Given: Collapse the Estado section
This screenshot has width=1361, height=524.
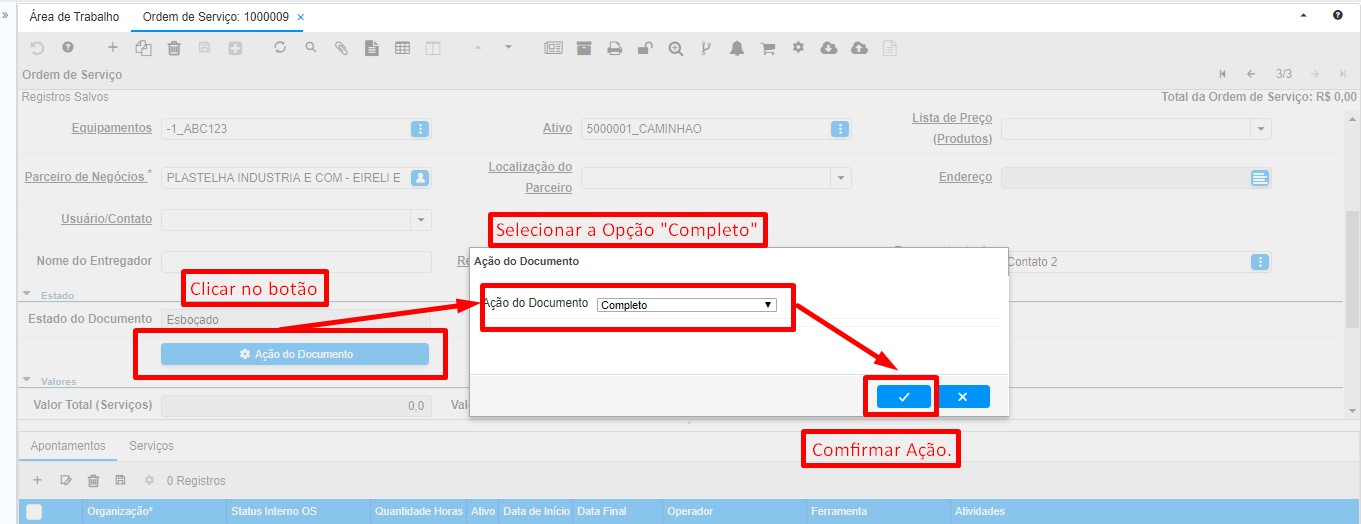Looking at the screenshot, I should 27,295.
